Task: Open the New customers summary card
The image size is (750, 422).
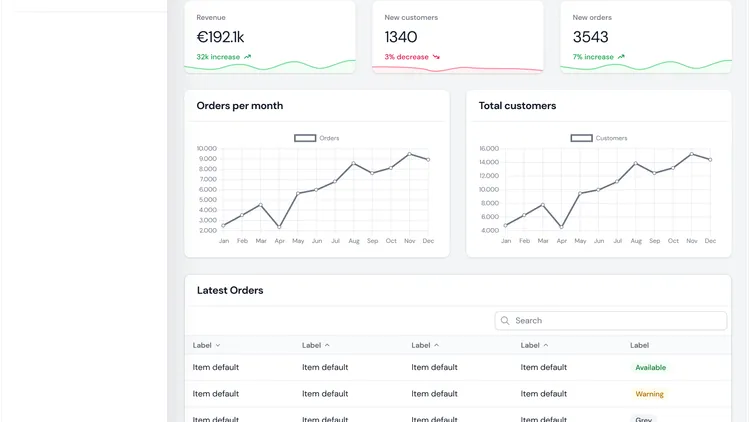Action: [x=457, y=36]
